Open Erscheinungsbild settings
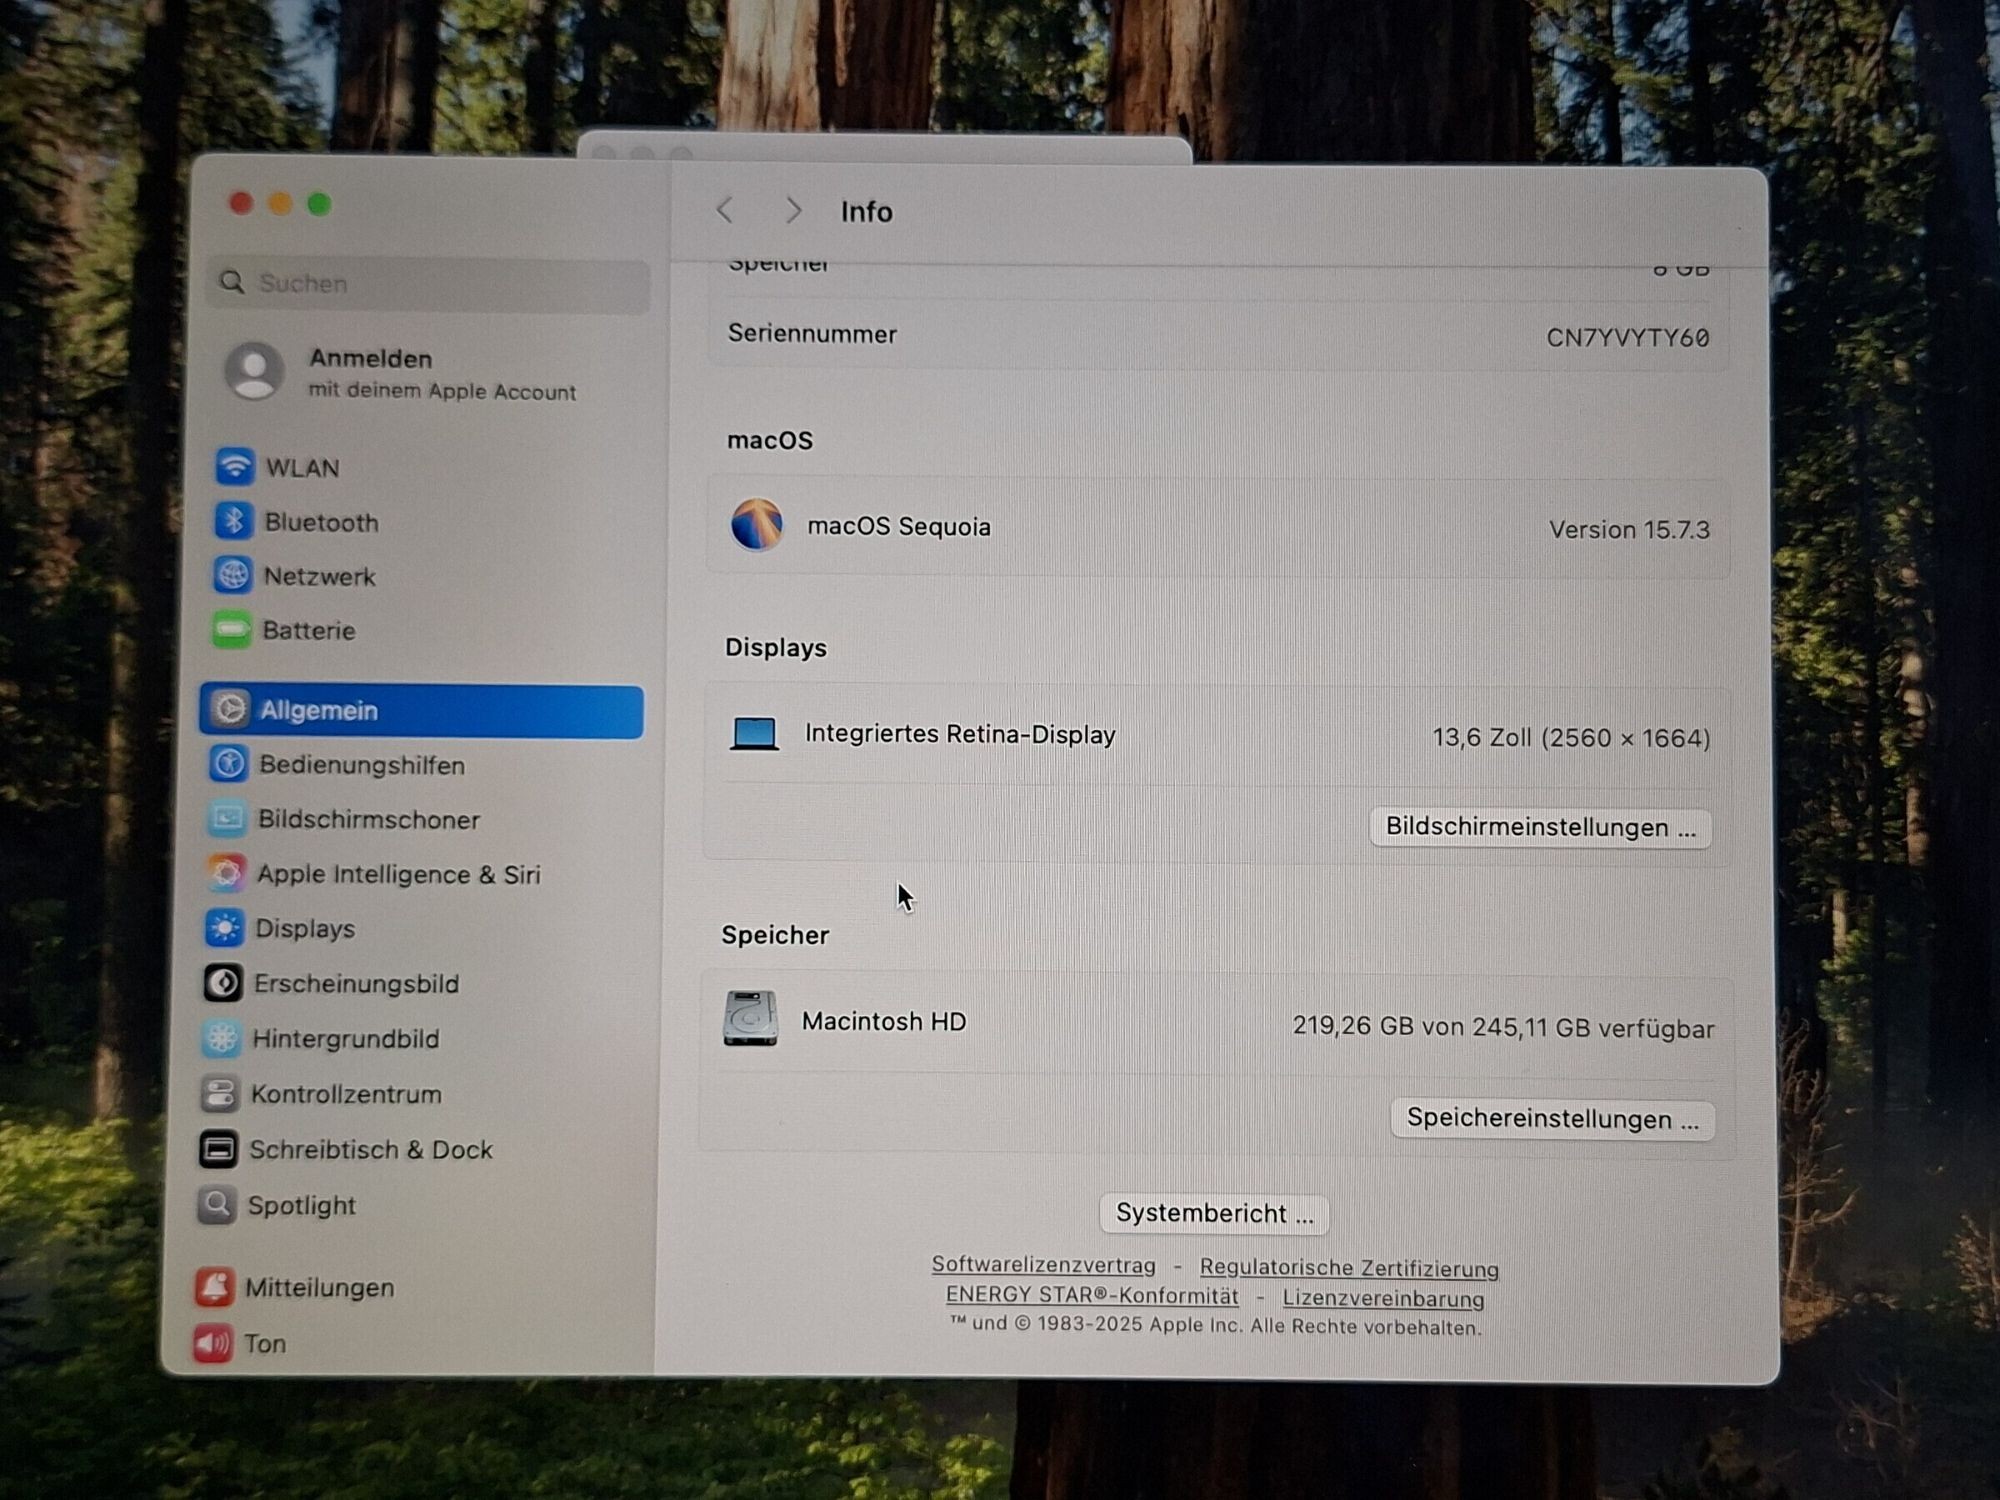2000x1500 pixels. 355,984
